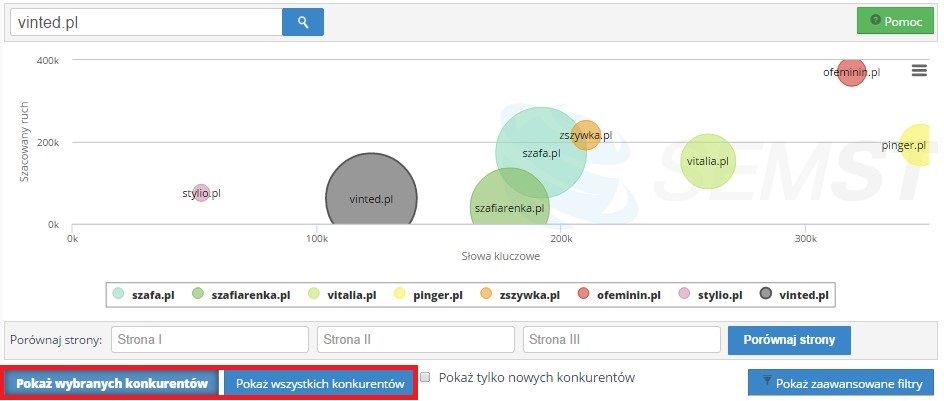Click the ofeminin.pl red bubble
The image size is (944, 401).
coord(851,72)
